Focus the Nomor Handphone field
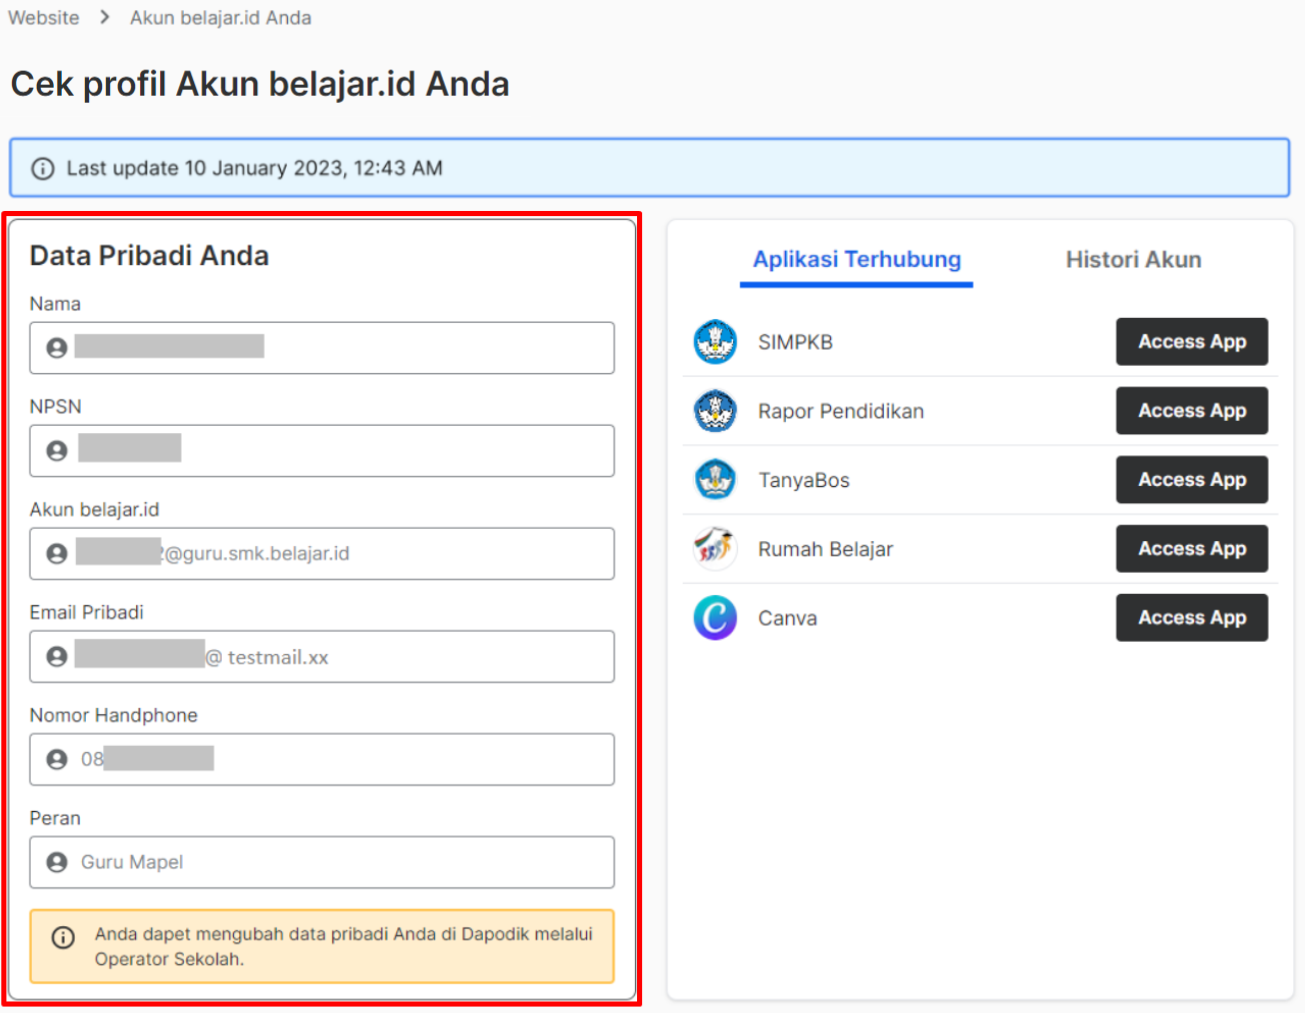1305x1013 pixels. (x=322, y=760)
